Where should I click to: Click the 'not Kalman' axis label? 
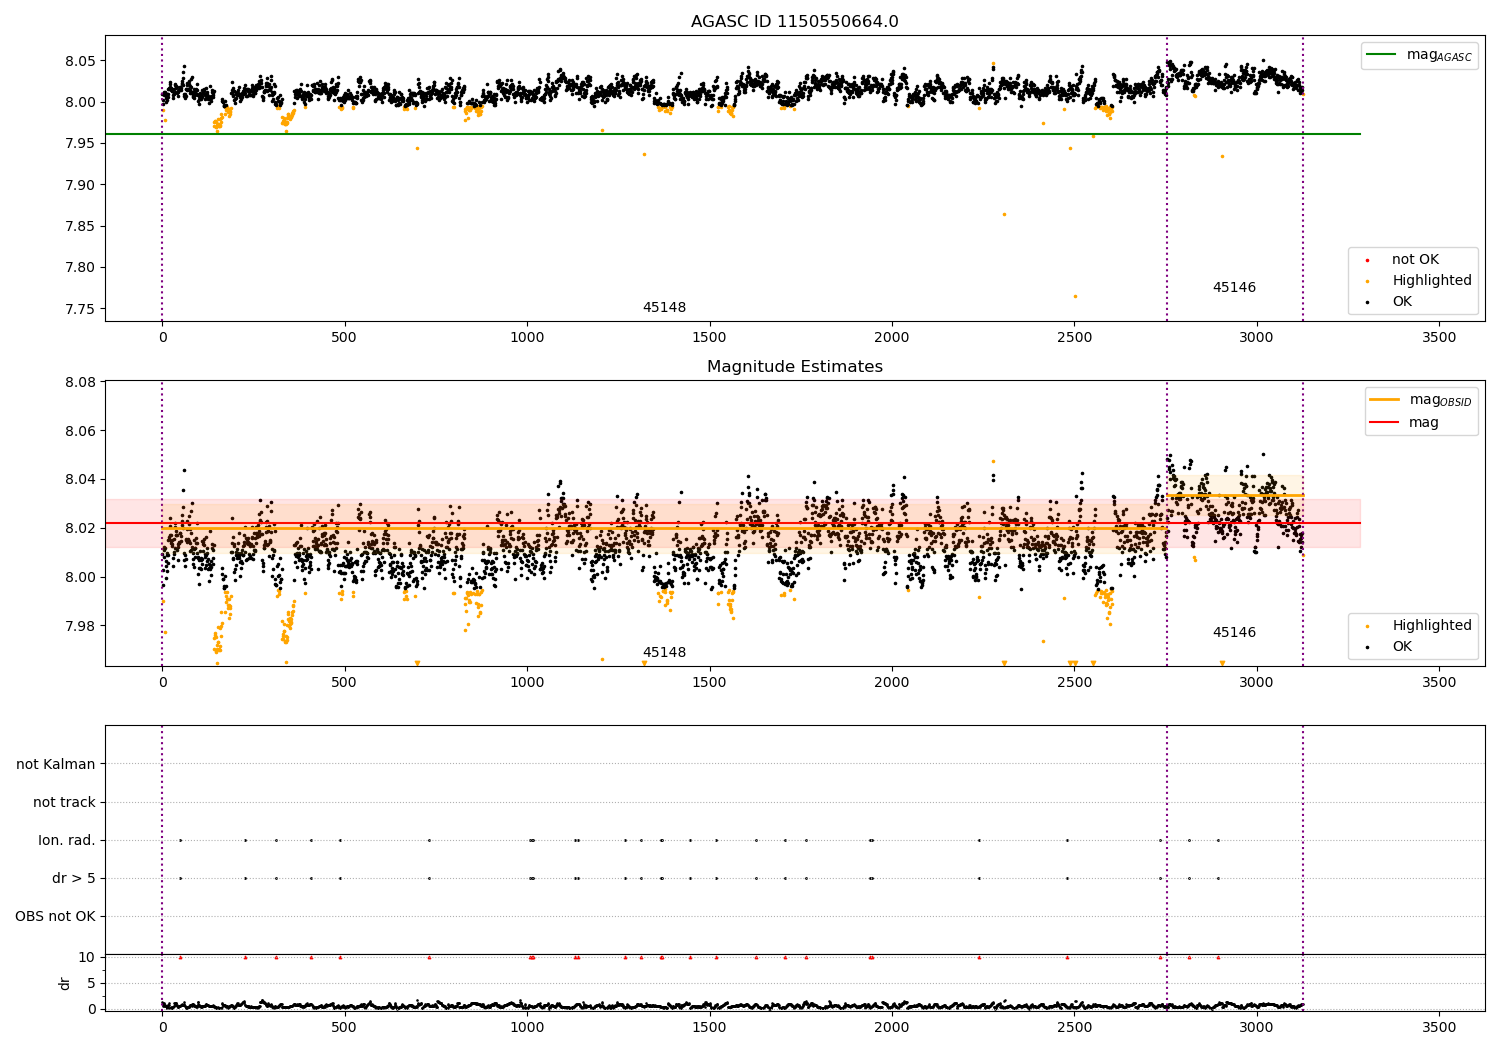coord(56,765)
